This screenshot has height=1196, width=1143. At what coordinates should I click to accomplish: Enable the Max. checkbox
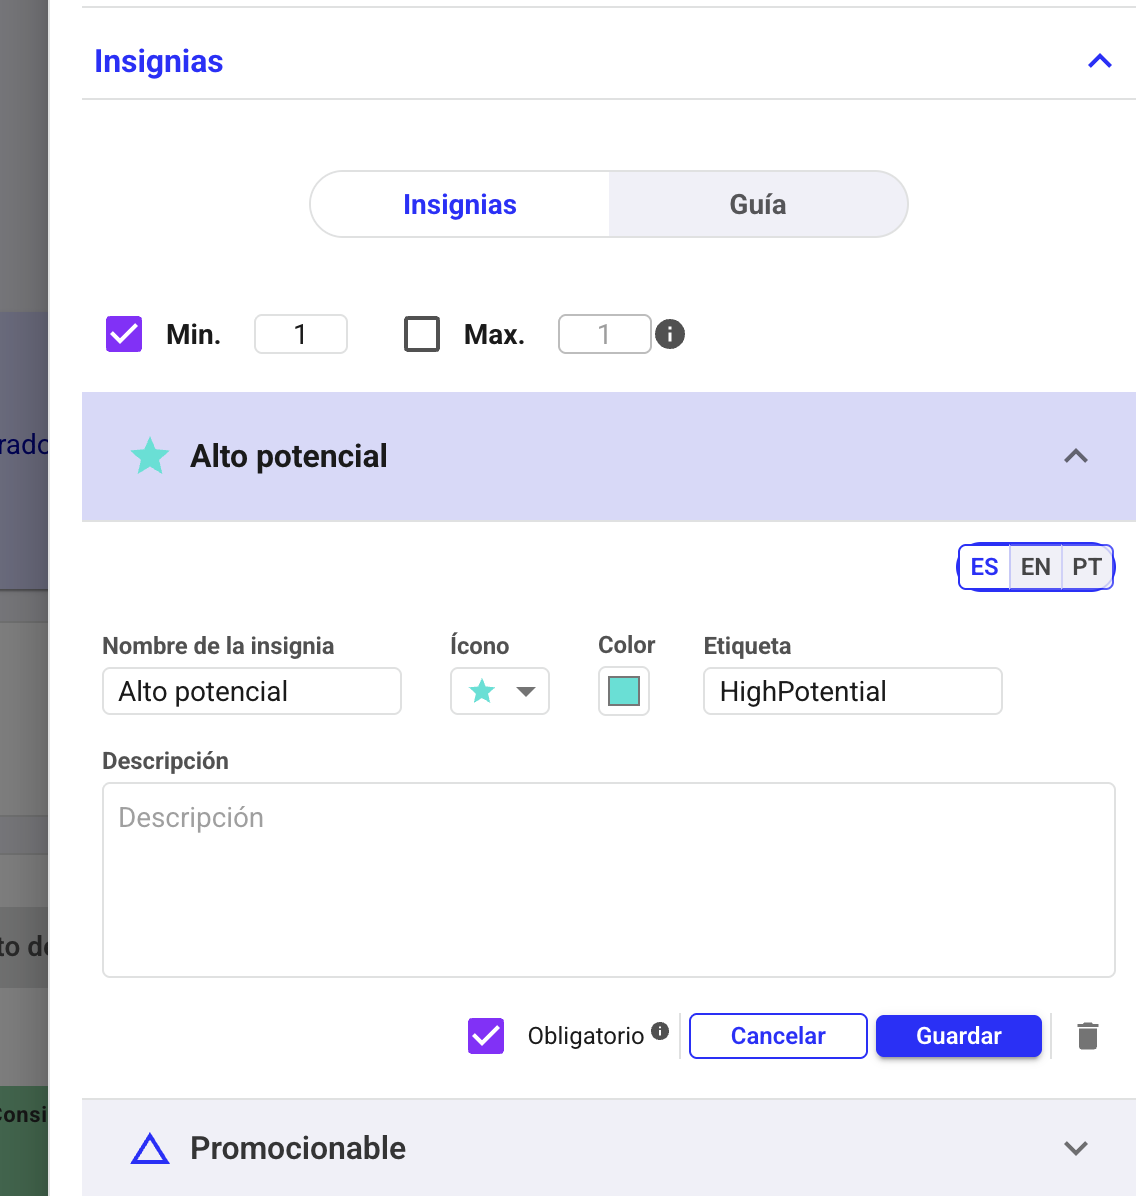point(422,334)
